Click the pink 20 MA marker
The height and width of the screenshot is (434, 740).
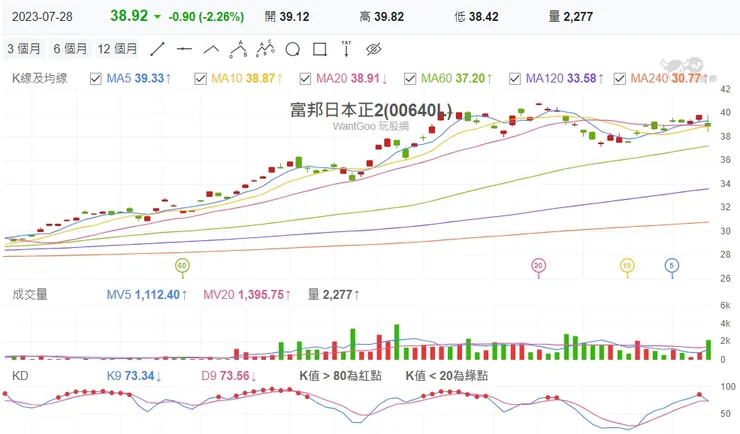538,266
